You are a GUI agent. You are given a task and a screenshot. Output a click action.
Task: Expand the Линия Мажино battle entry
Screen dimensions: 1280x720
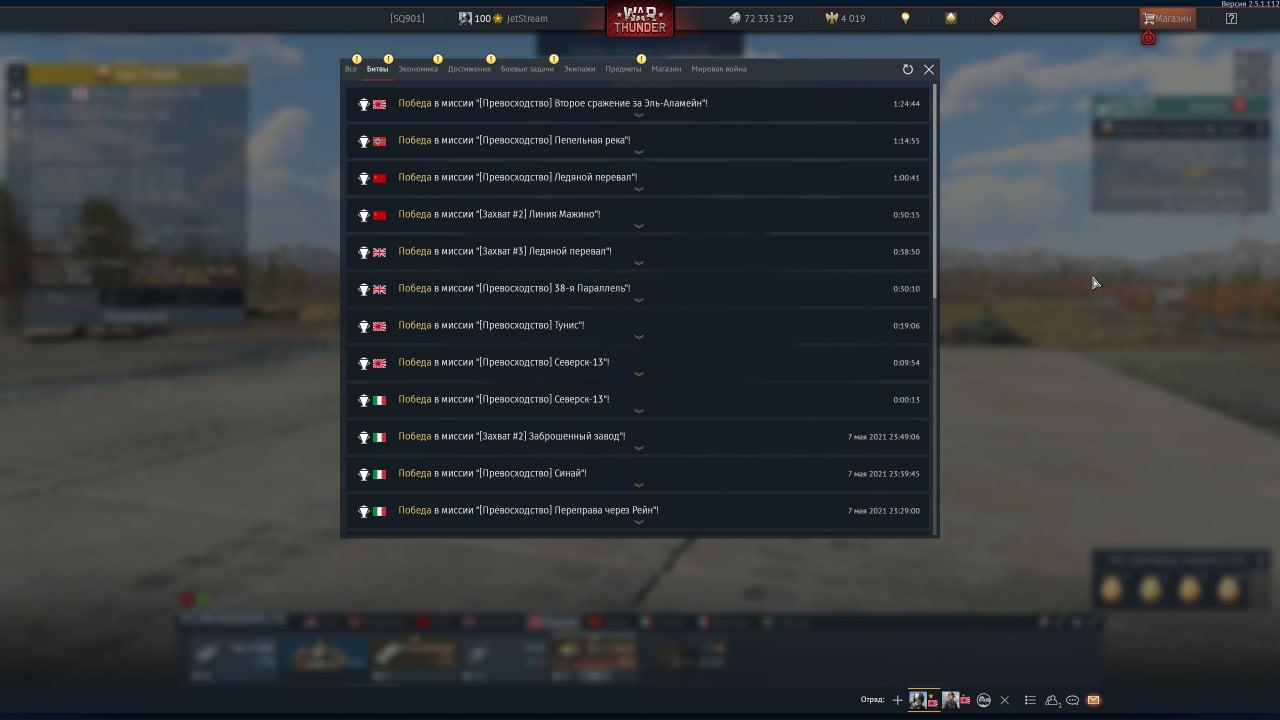point(639,226)
